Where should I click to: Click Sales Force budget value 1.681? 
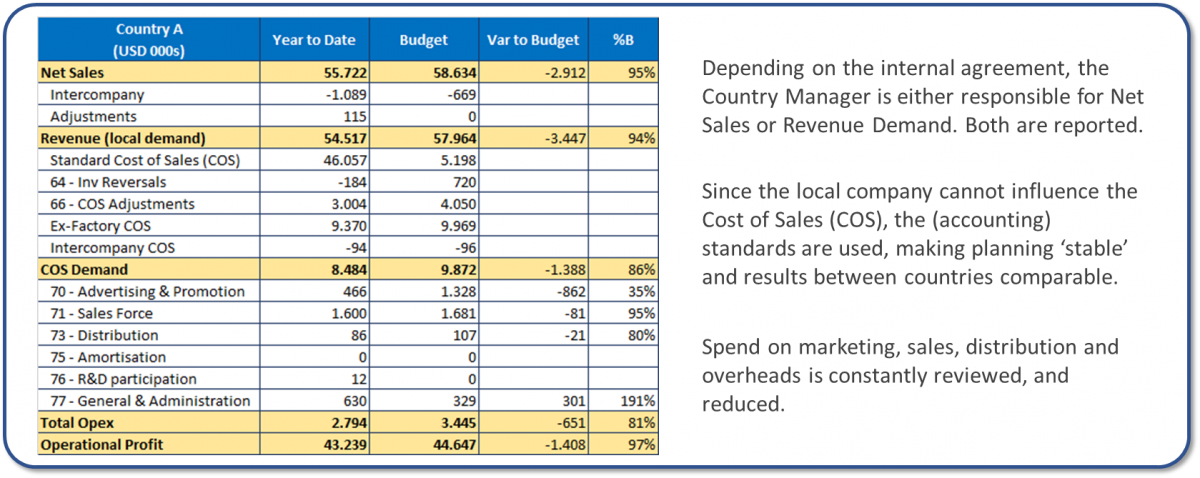pyautogui.click(x=457, y=314)
